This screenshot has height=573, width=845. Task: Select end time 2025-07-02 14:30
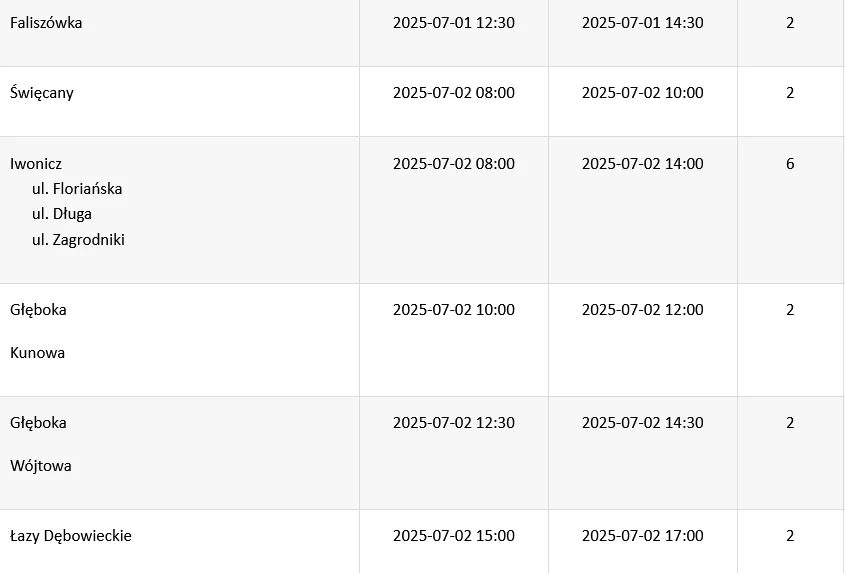click(643, 423)
